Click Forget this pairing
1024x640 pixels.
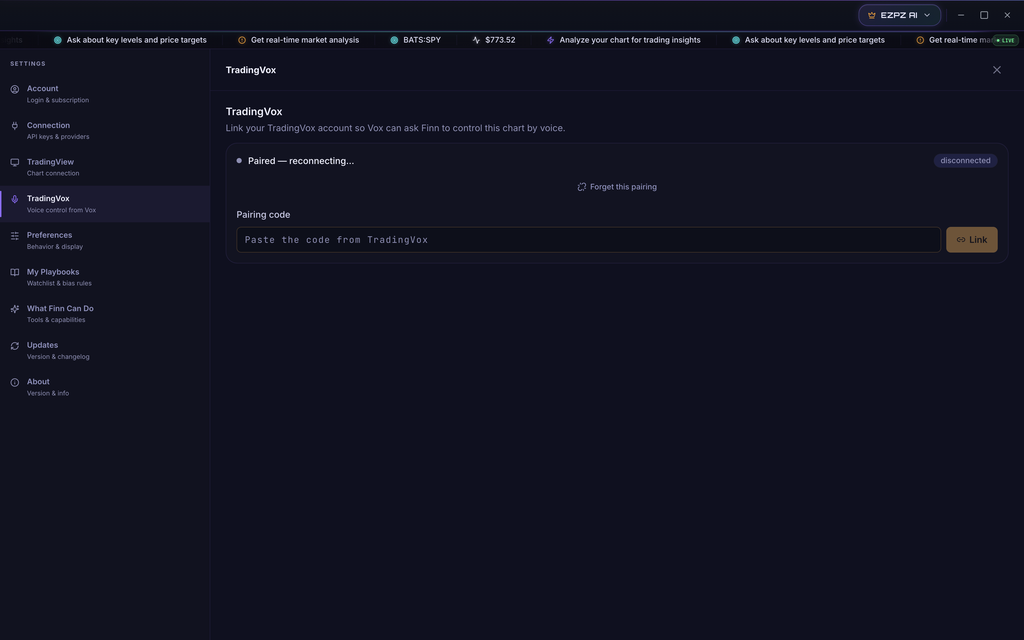pyautogui.click(x=617, y=187)
